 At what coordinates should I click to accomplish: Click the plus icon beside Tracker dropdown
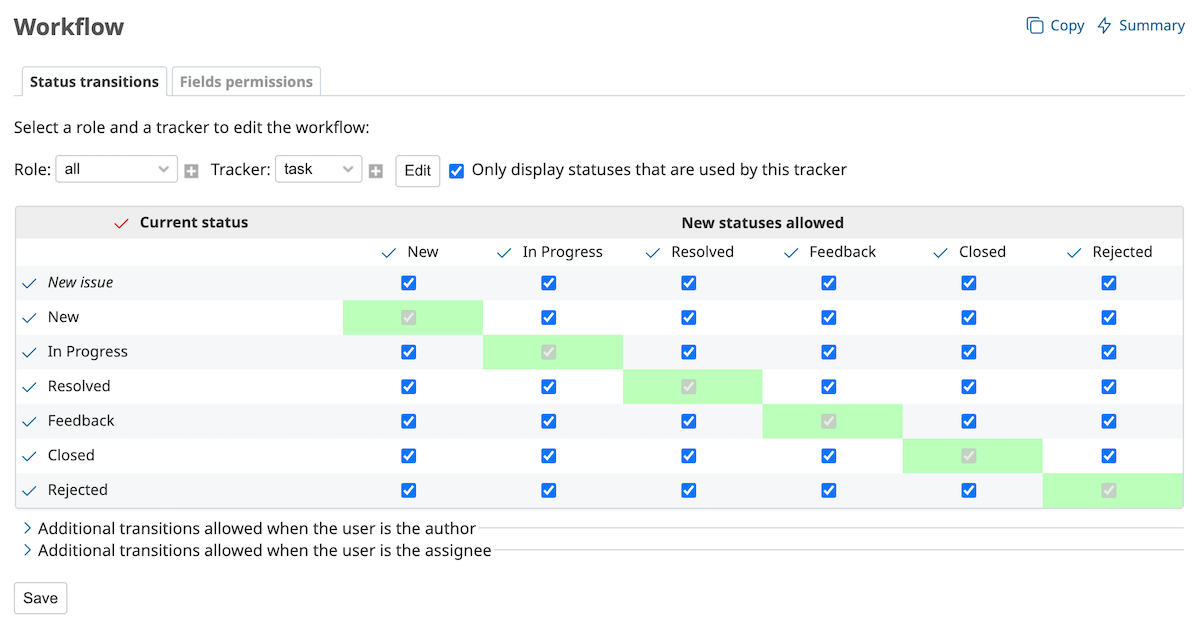[x=376, y=171]
